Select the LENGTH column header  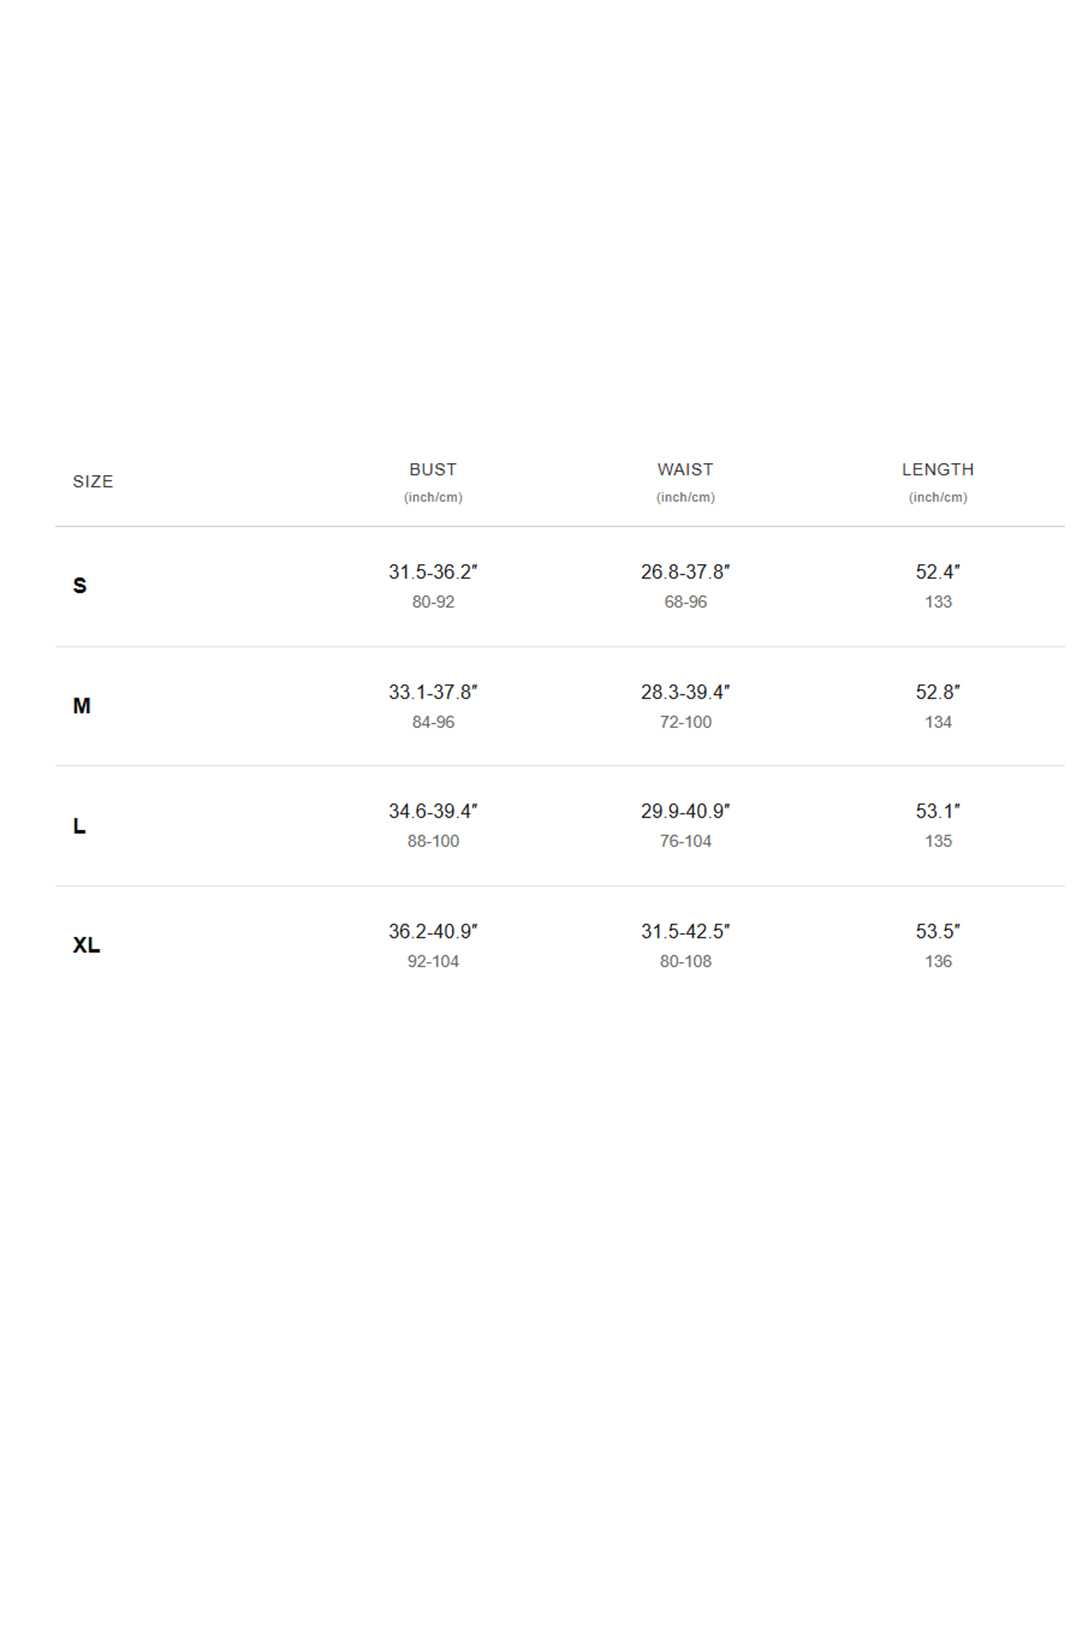[x=938, y=470]
